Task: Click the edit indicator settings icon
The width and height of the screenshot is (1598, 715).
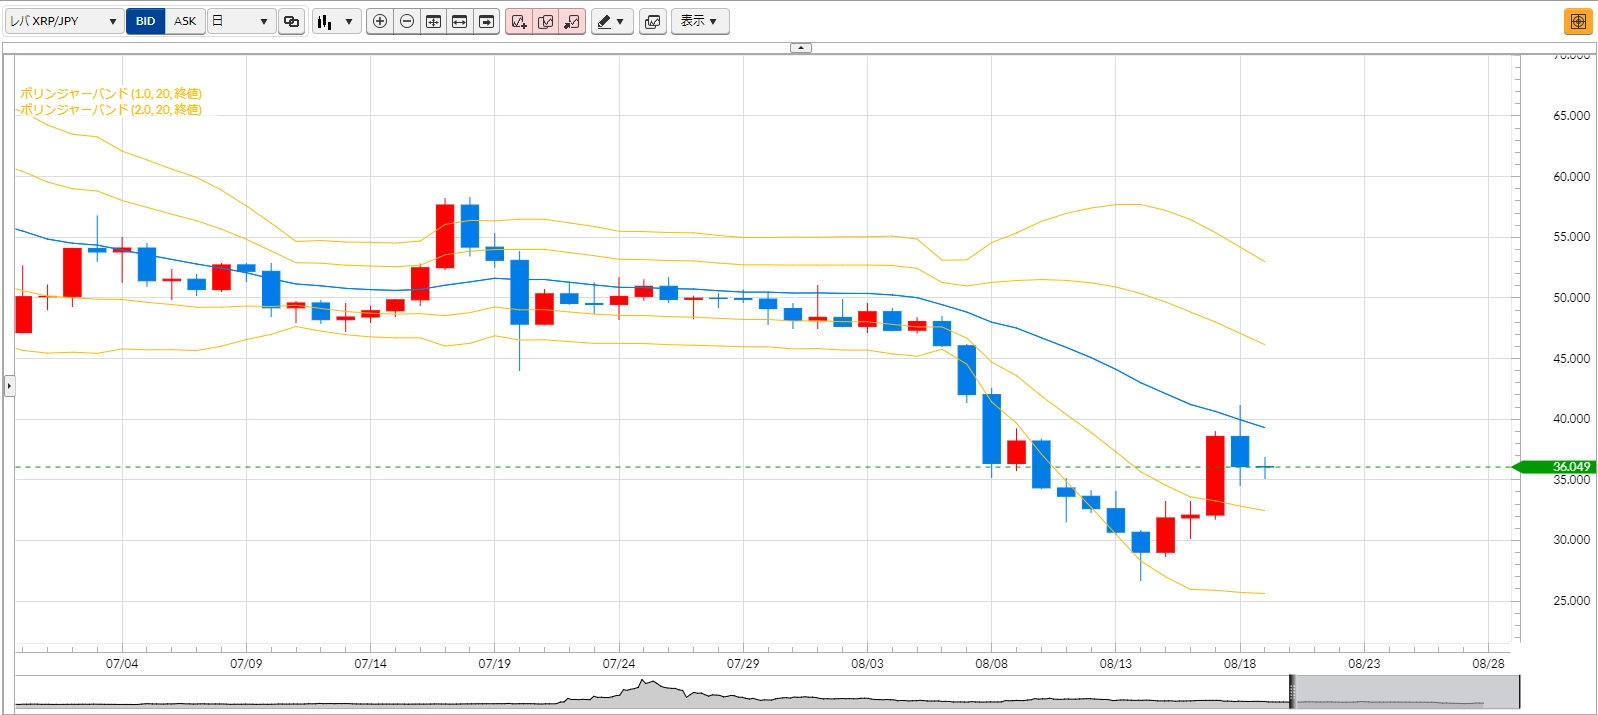Action: click(546, 21)
